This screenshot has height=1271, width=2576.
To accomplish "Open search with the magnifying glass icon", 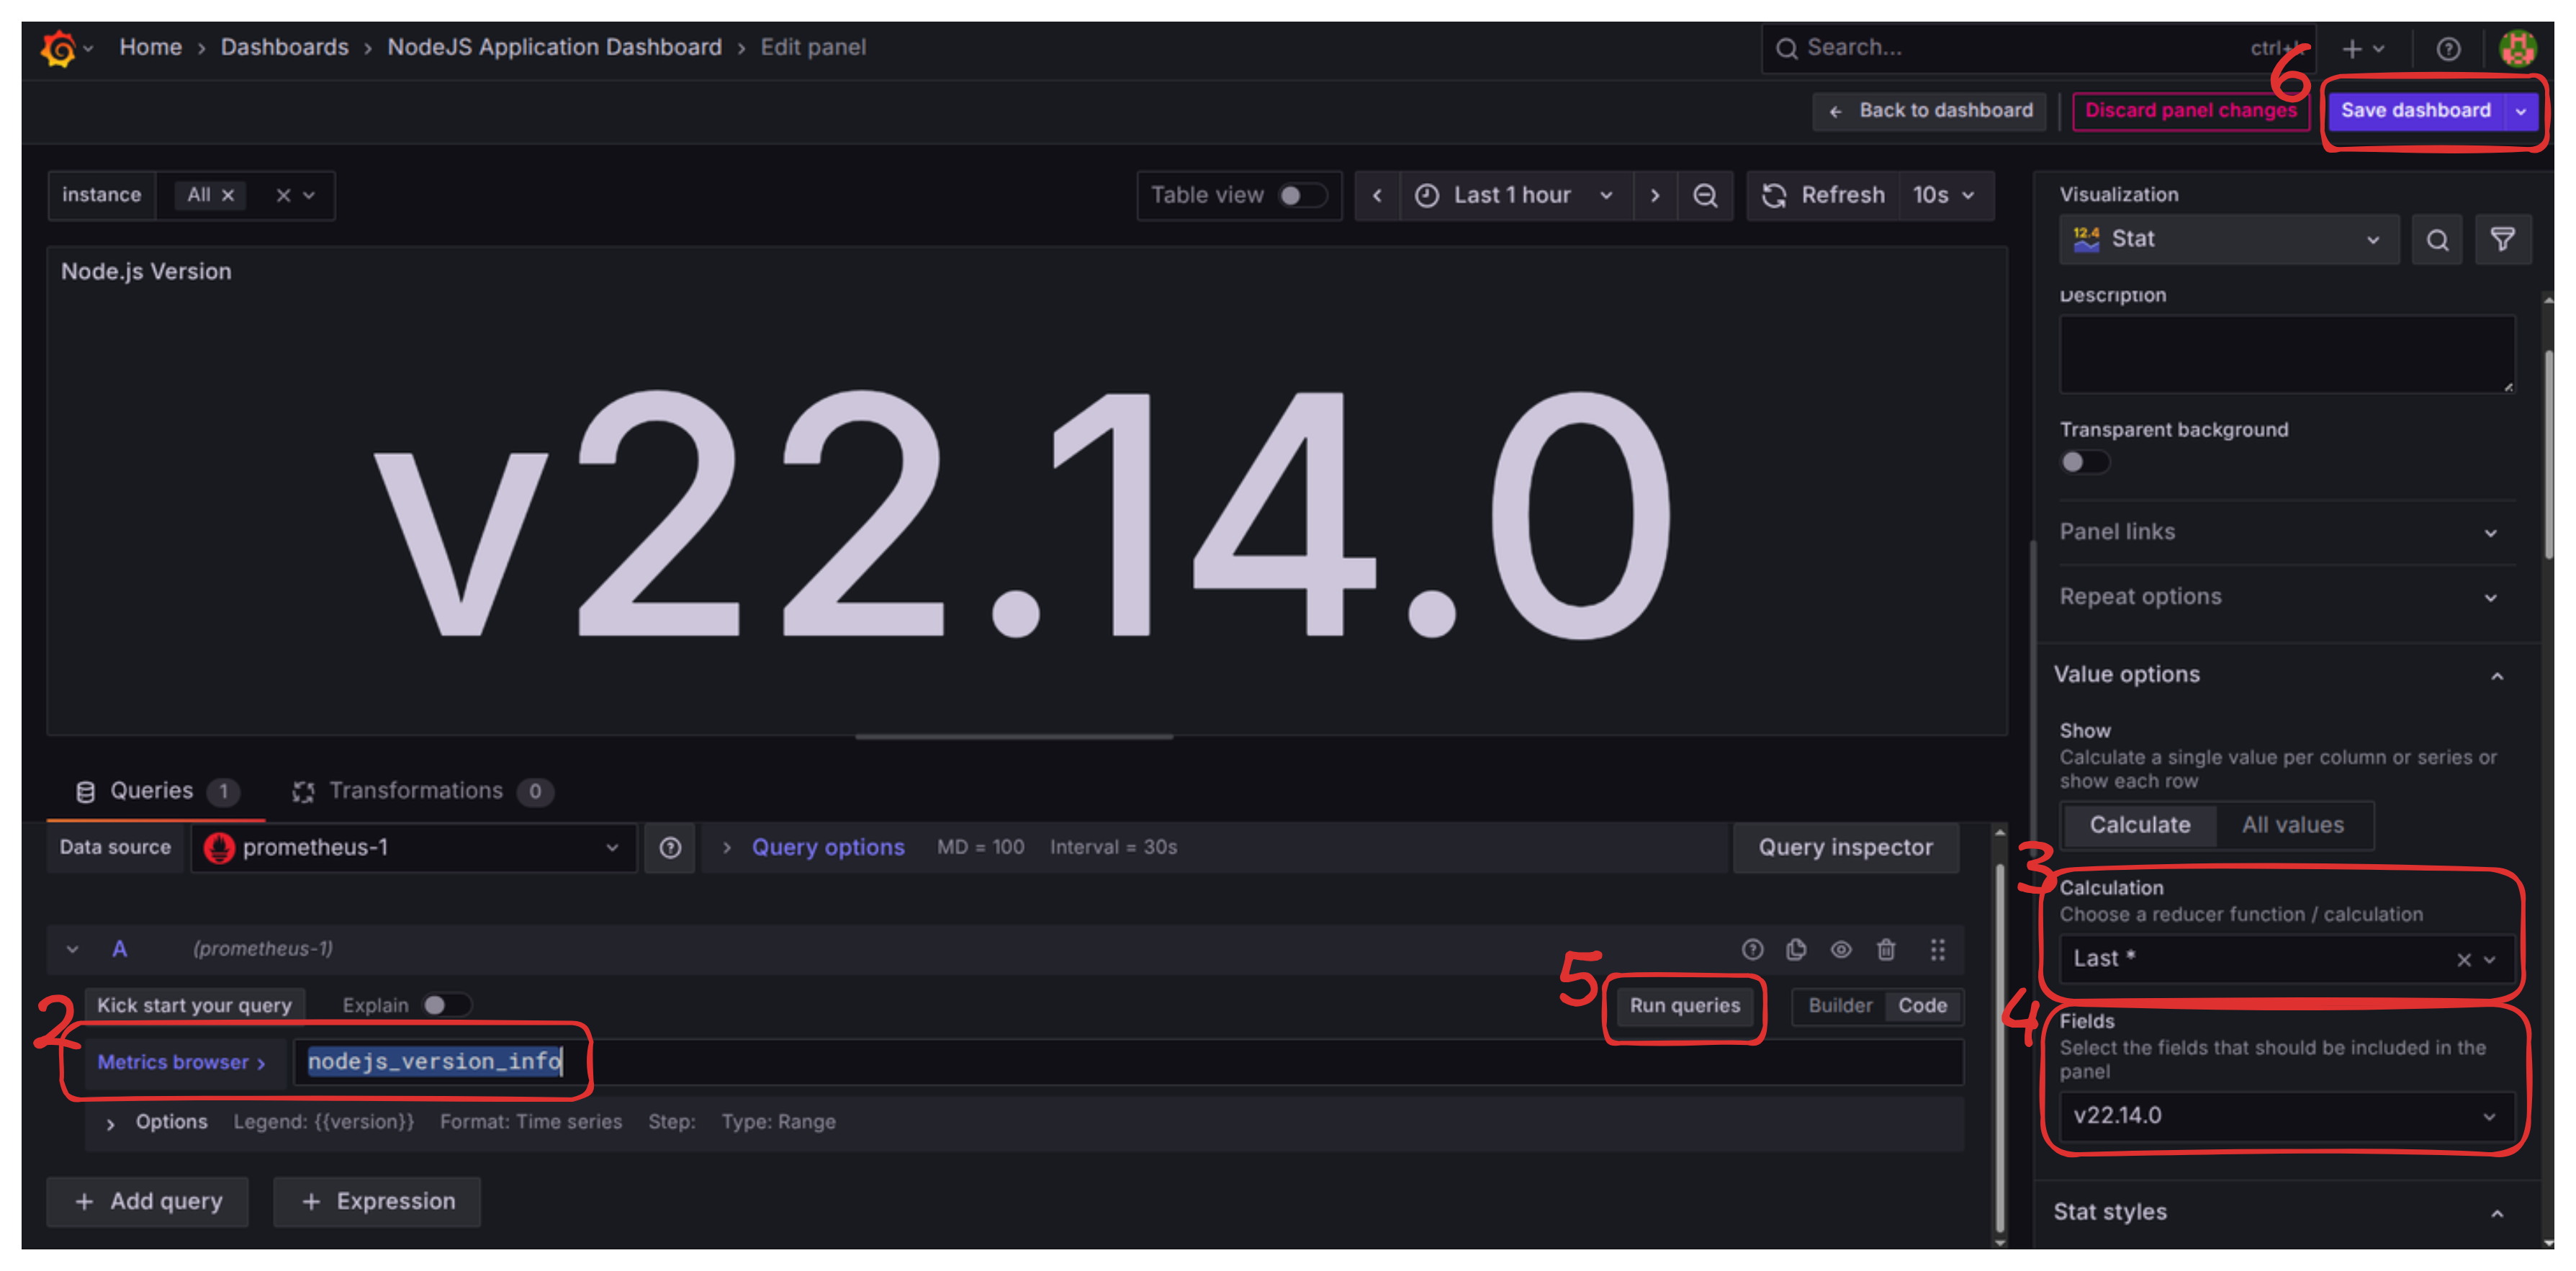I will pos(1787,47).
